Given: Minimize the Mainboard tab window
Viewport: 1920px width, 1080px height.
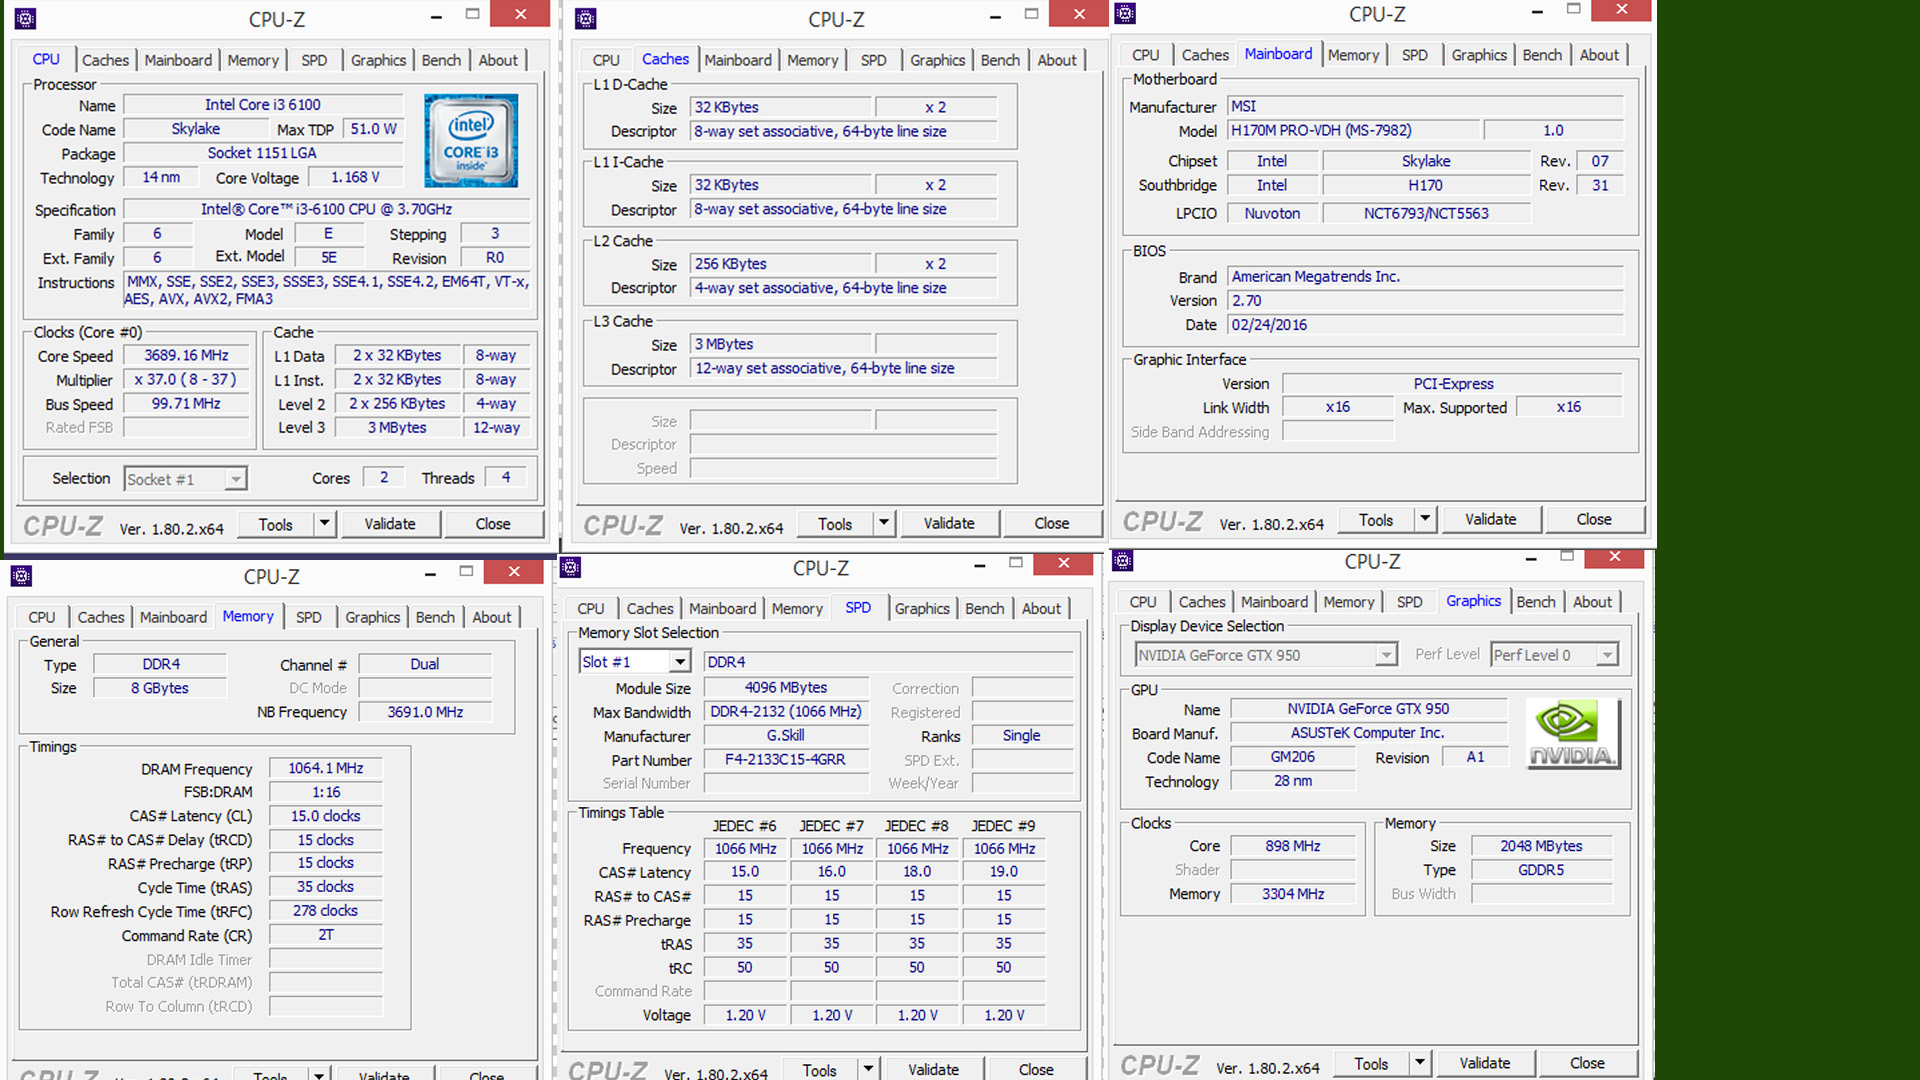Looking at the screenshot, I should pyautogui.click(x=1537, y=11).
